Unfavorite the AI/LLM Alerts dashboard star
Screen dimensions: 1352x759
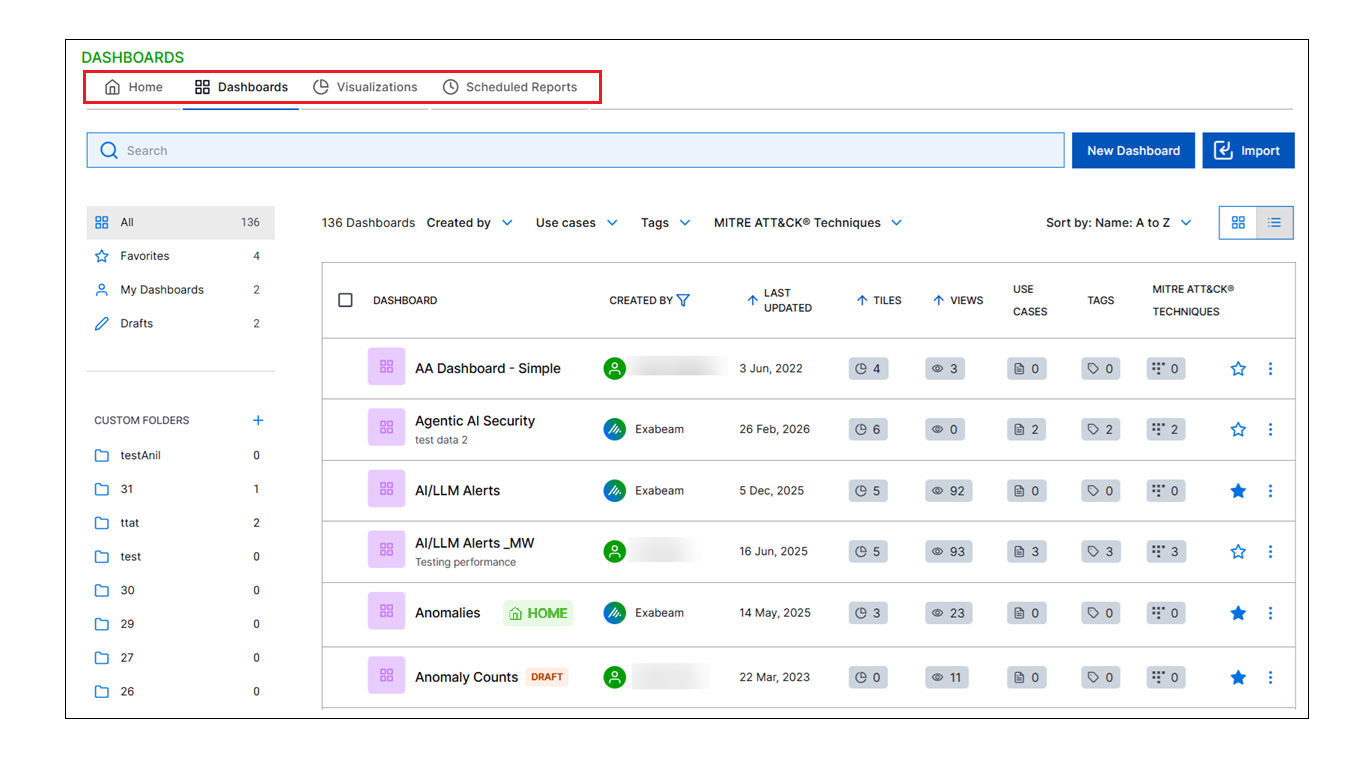pos(1238,491)
